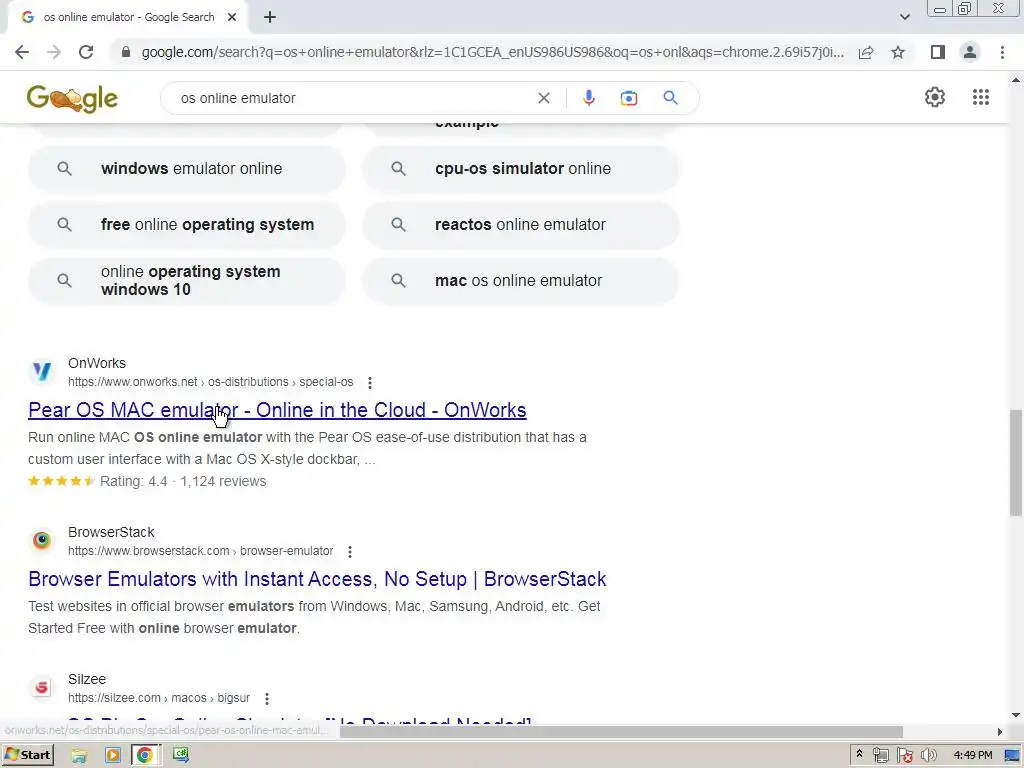Search for reactos online emulator
The image size is (1024, 768).
click(x=520, y=225)
